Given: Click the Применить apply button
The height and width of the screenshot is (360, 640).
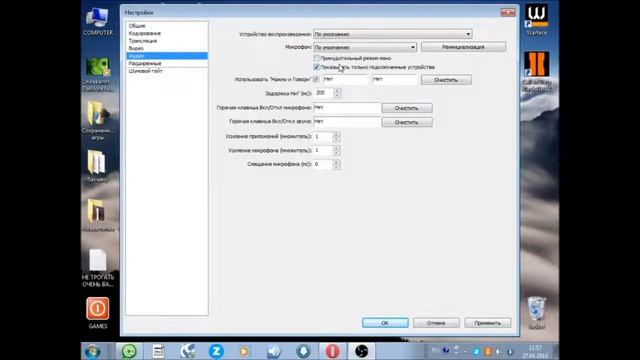Looking at the screenshot, I should pyautogui.click(x=488, y=323).
